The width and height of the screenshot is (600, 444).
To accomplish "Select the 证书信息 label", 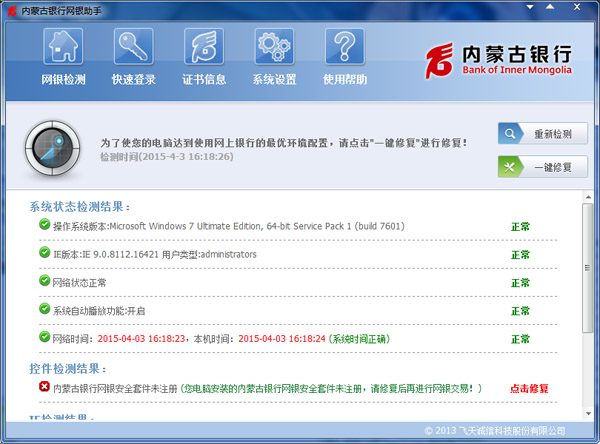I will click(x=204, y=80).
